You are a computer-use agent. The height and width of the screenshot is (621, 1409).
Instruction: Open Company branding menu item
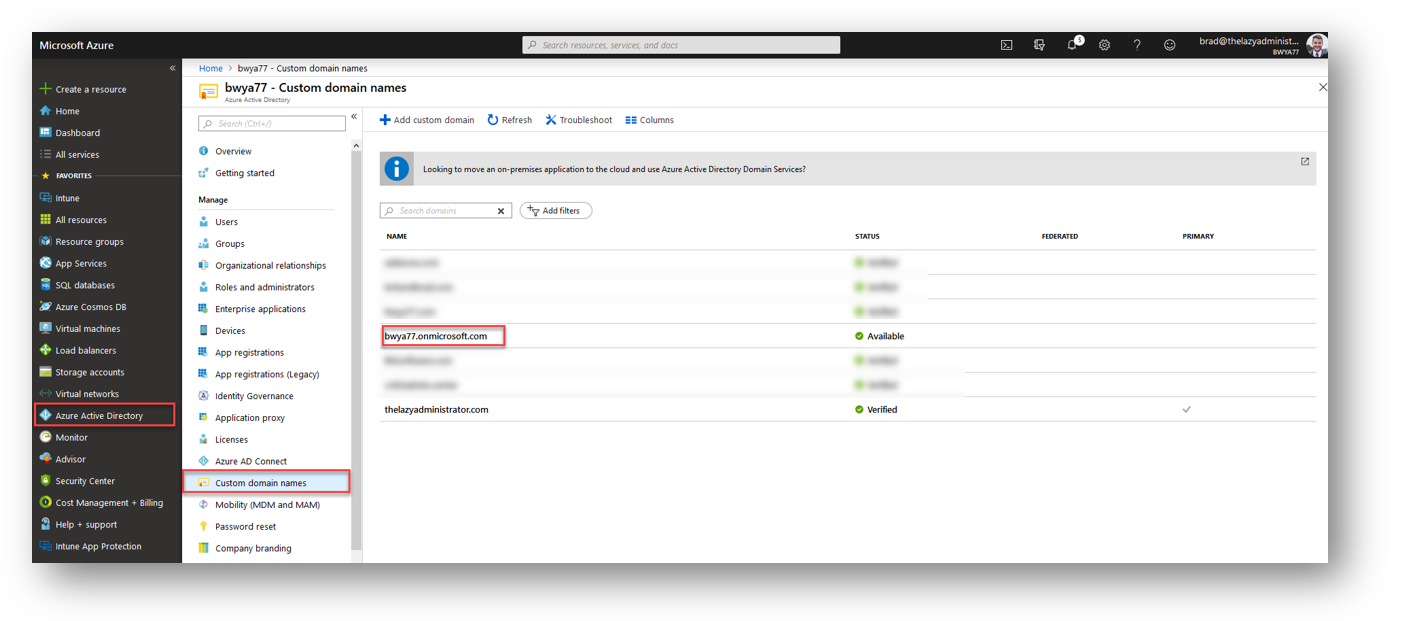pyautogui.click(x=253, y=549)
